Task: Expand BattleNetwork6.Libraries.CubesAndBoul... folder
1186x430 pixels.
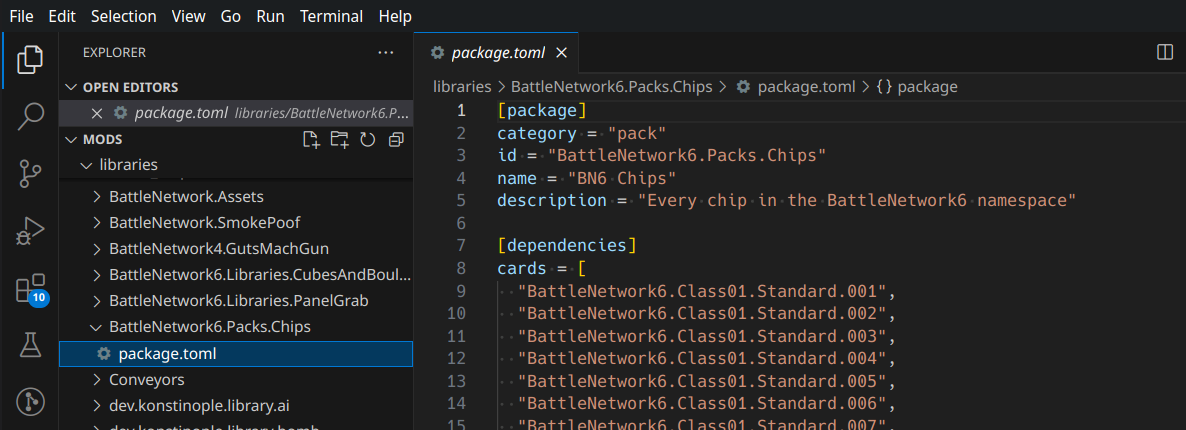Action: pyautogui.click(x=96, y=275)
